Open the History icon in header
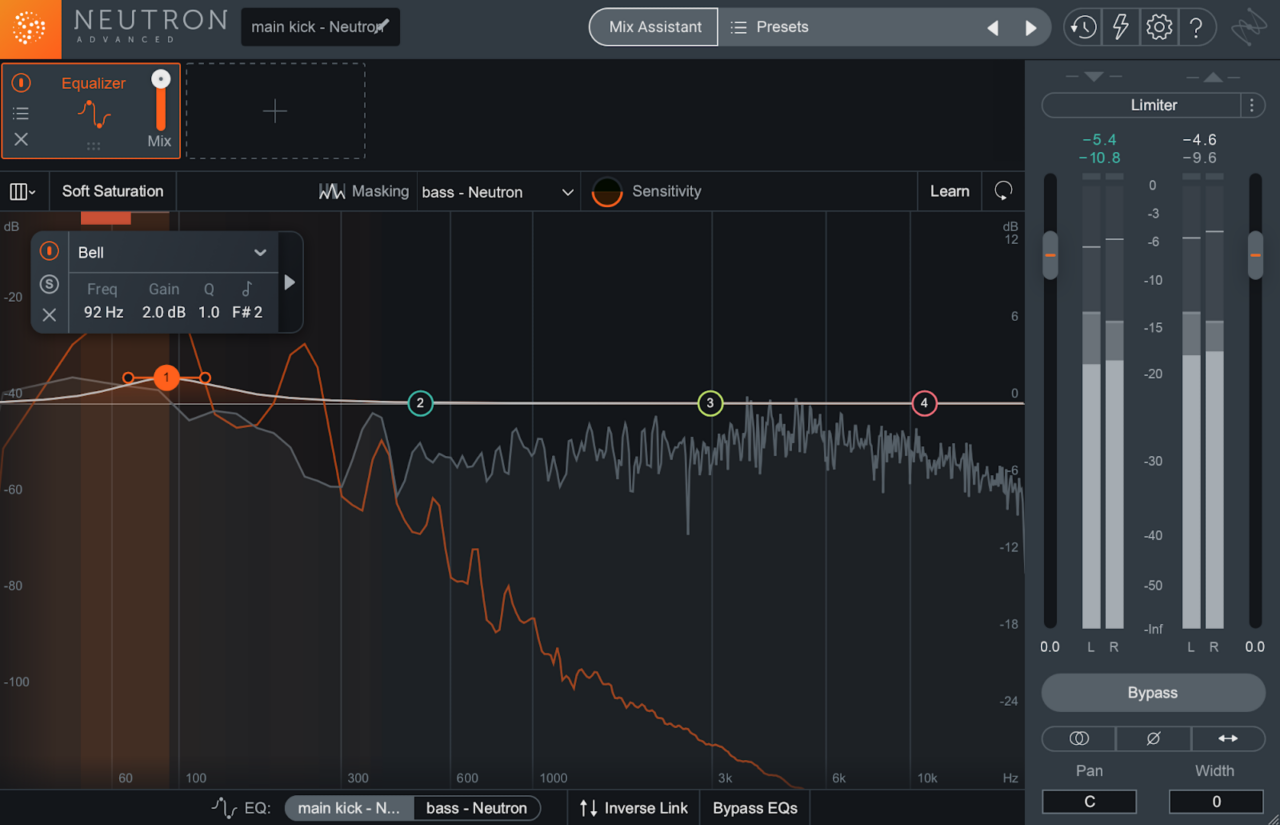1280x825 pixels. pos(1082,28)
